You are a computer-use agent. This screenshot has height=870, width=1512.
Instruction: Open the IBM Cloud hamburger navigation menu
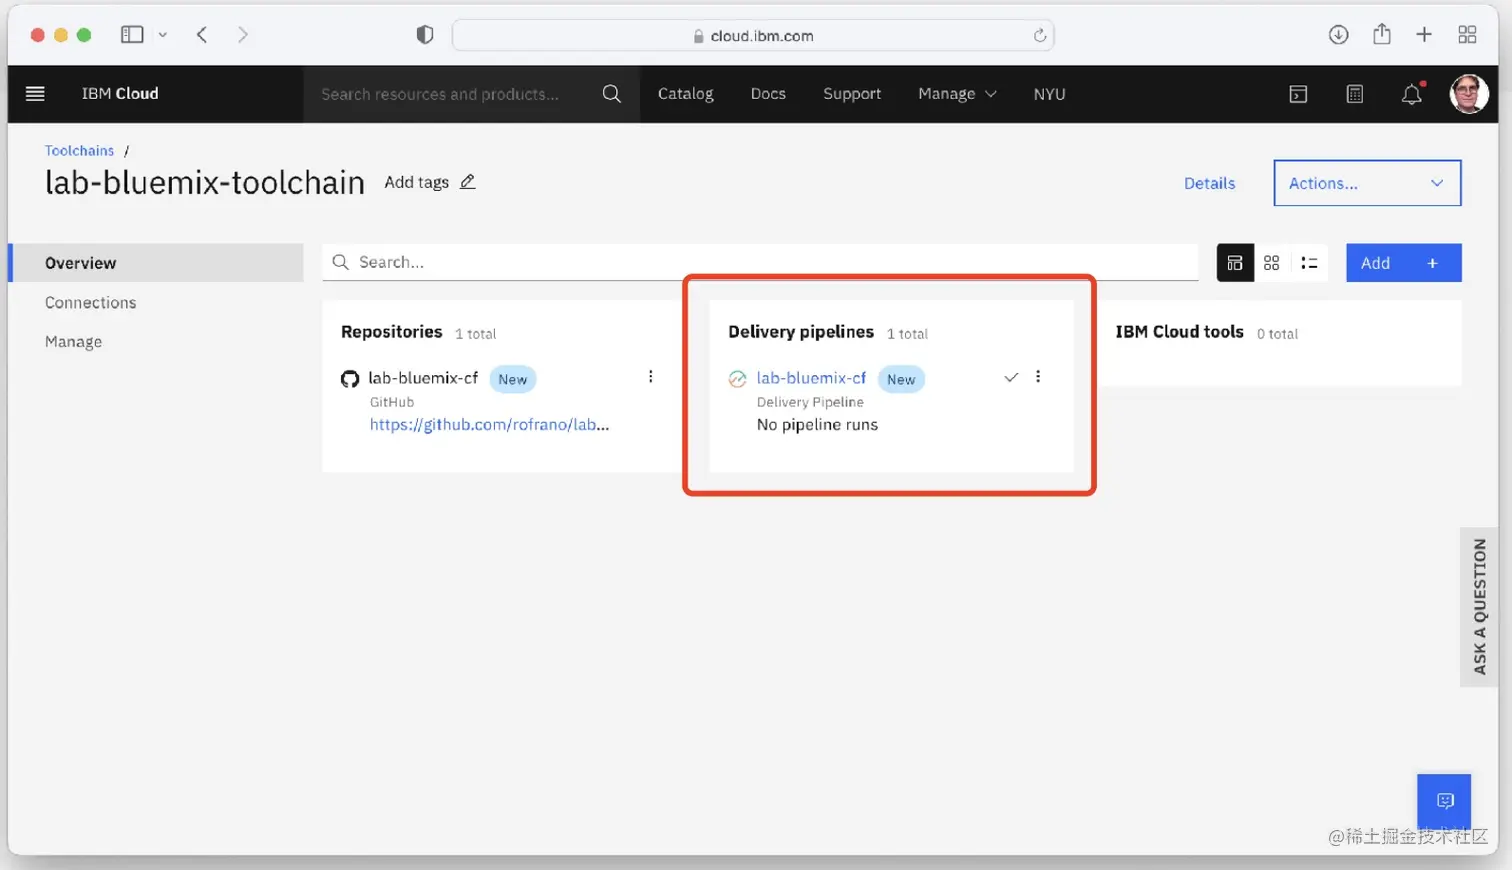tap(35, 94)
